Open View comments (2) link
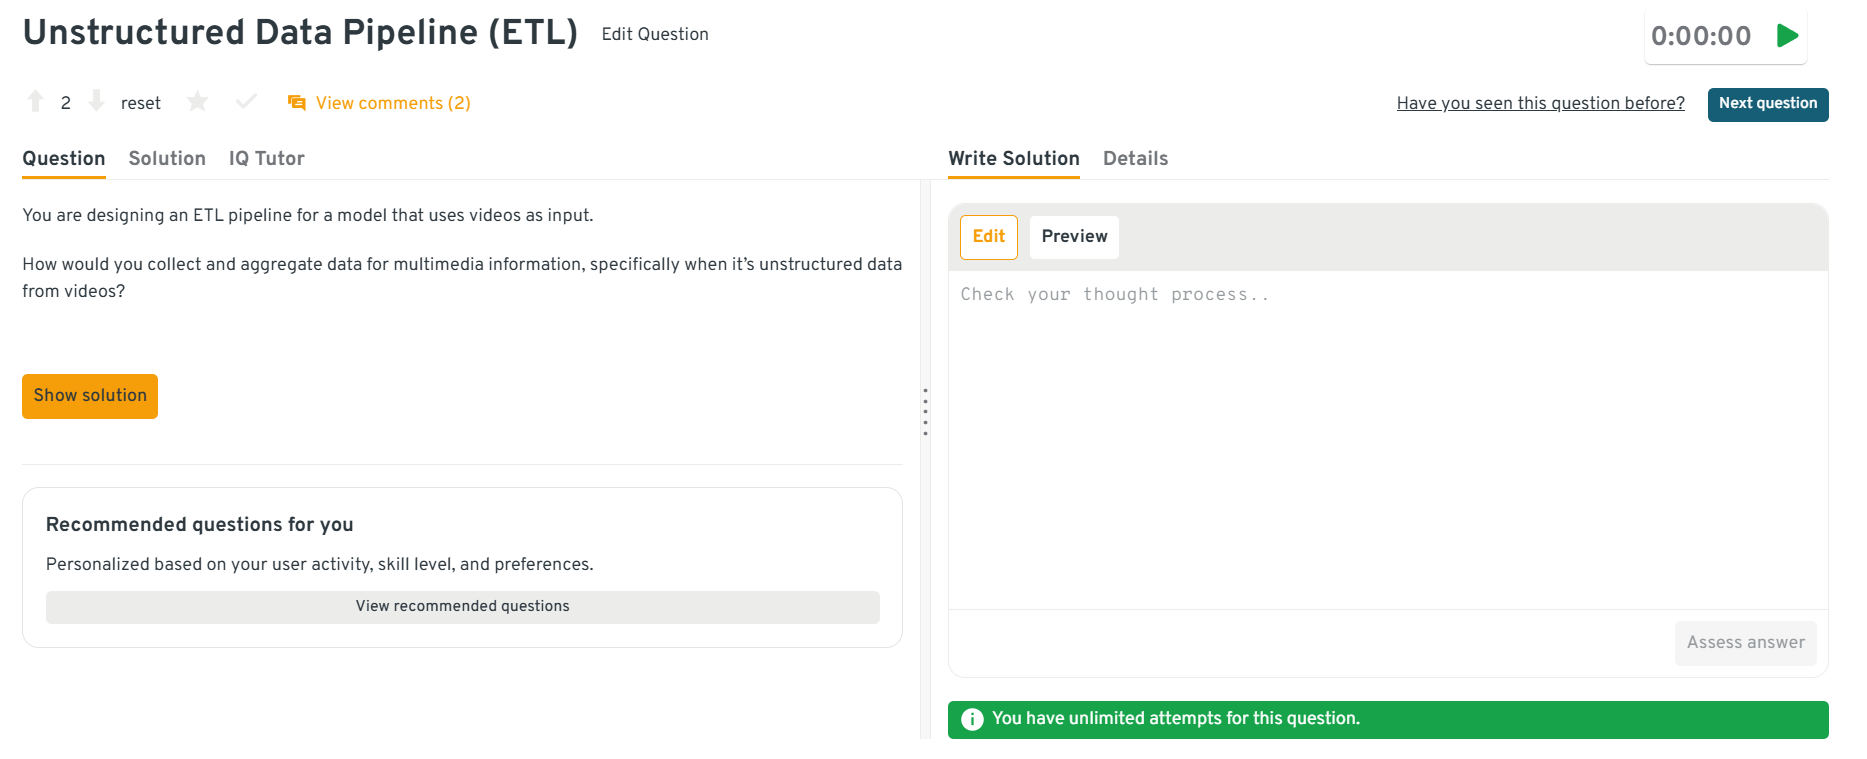Image resolution: width=1867 pixels, height=759 pixels. click(393, 103)
